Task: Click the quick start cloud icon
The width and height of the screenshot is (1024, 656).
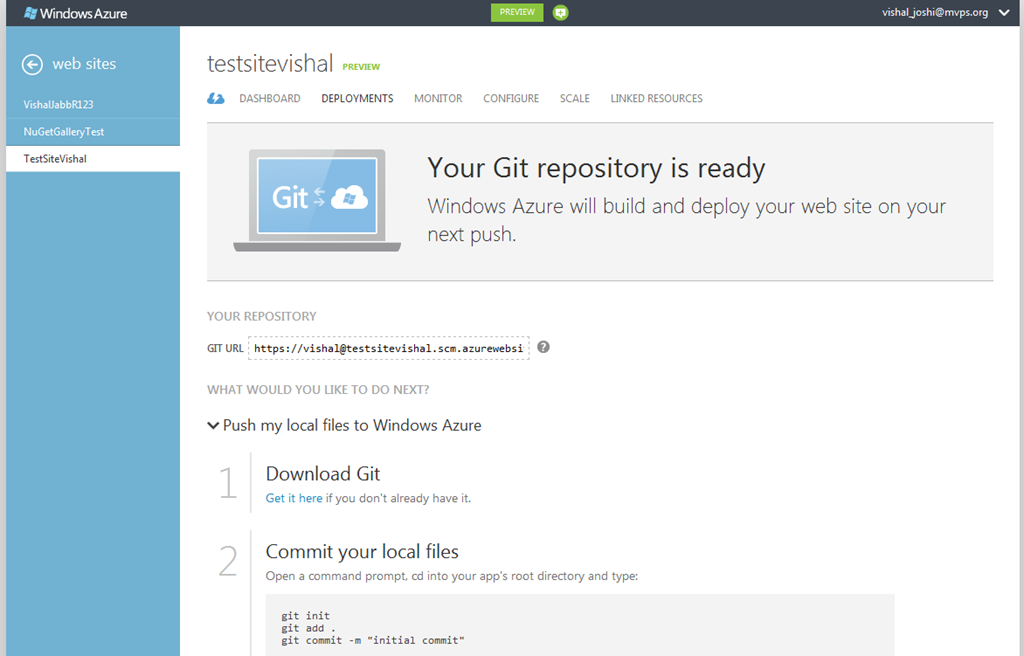Action: 216,99
